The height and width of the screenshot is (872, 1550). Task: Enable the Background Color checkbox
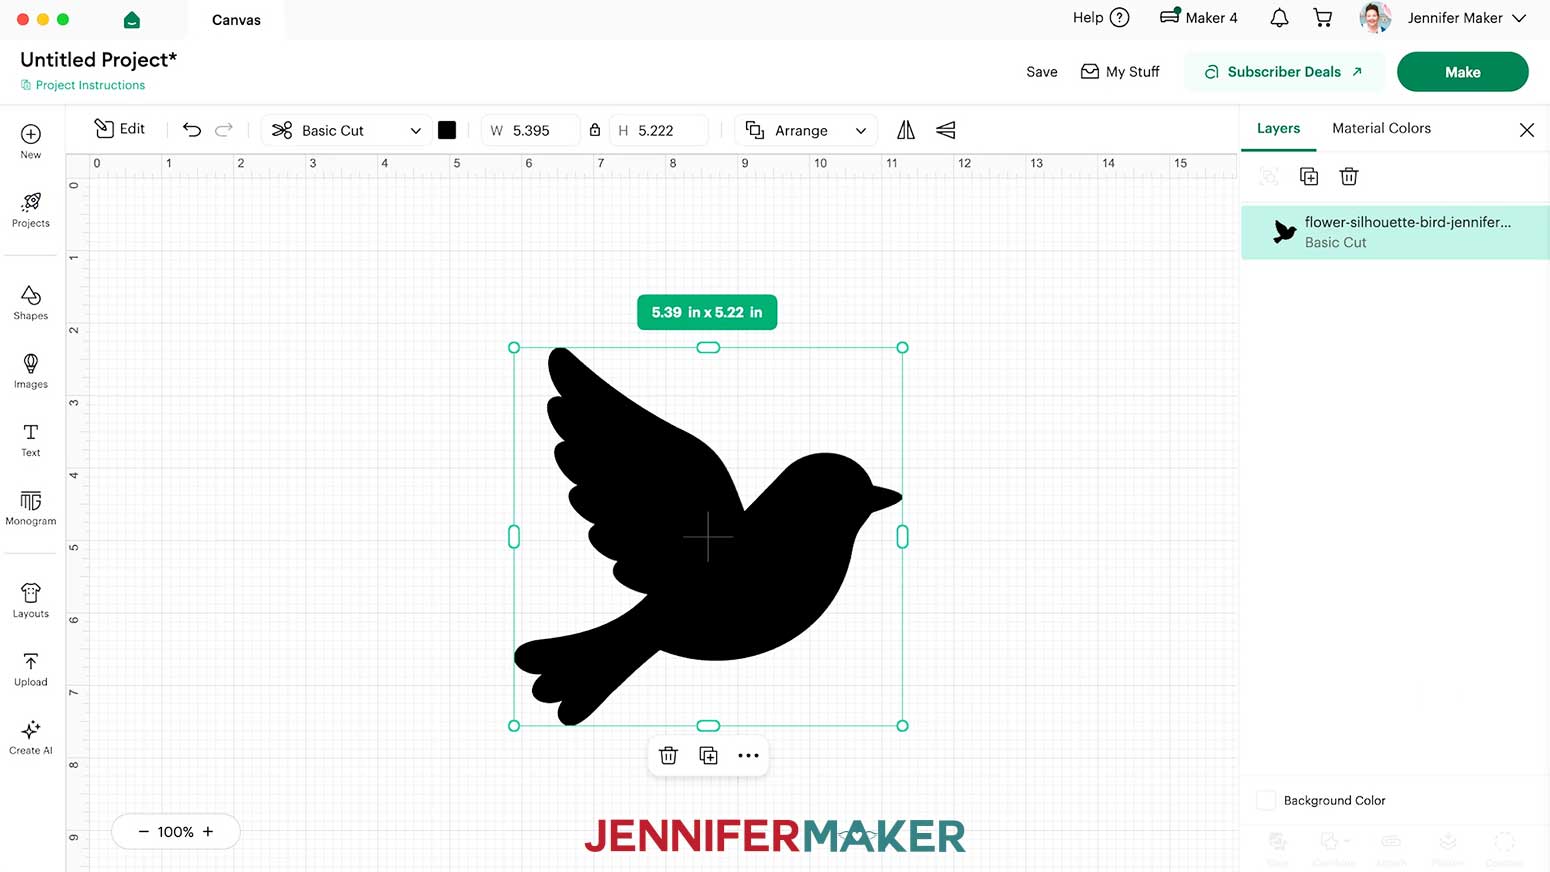(x=1266, y=800)
